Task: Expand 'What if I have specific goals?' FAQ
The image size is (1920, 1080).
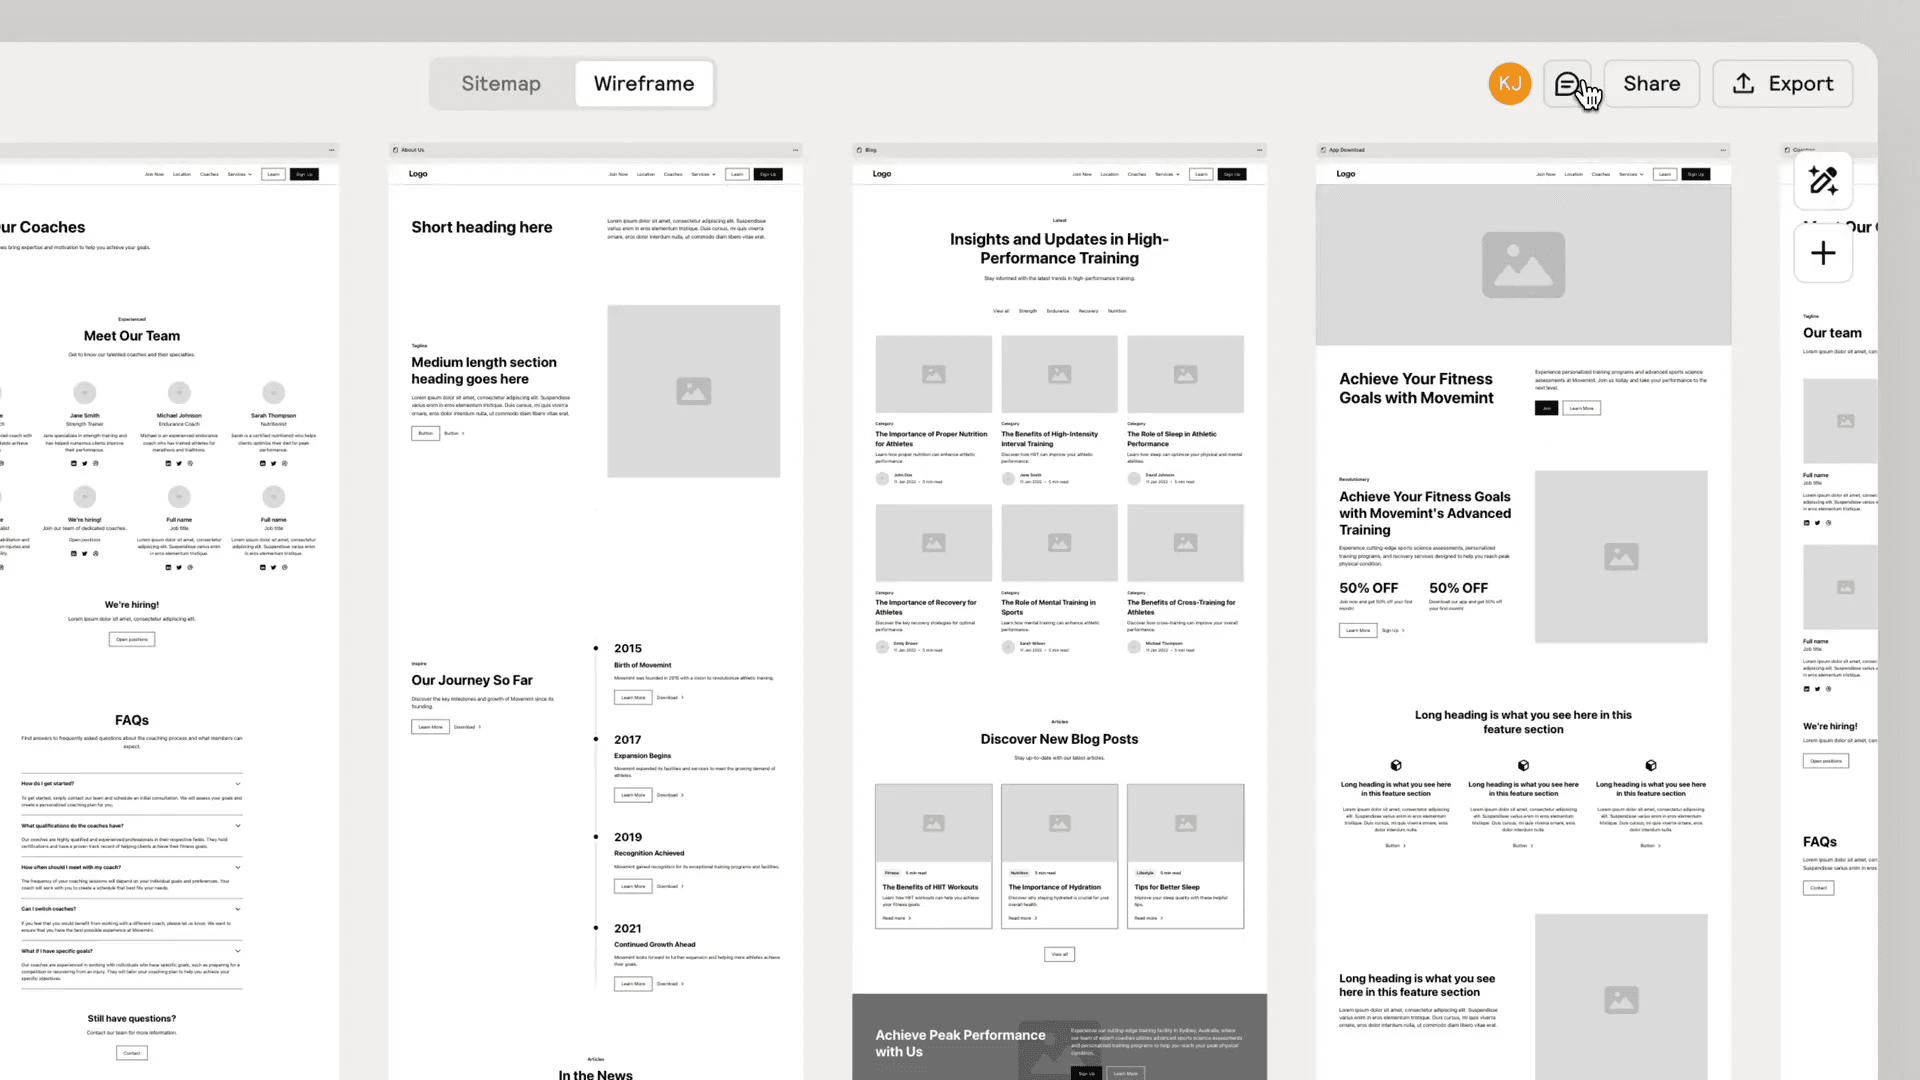Action: coord(131,951)
